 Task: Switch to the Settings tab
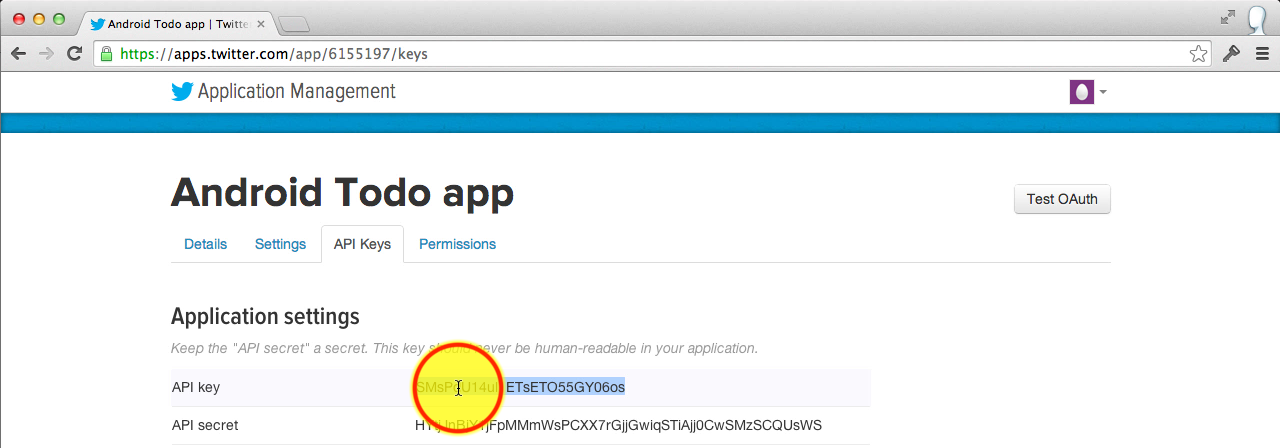coord(280,244)
